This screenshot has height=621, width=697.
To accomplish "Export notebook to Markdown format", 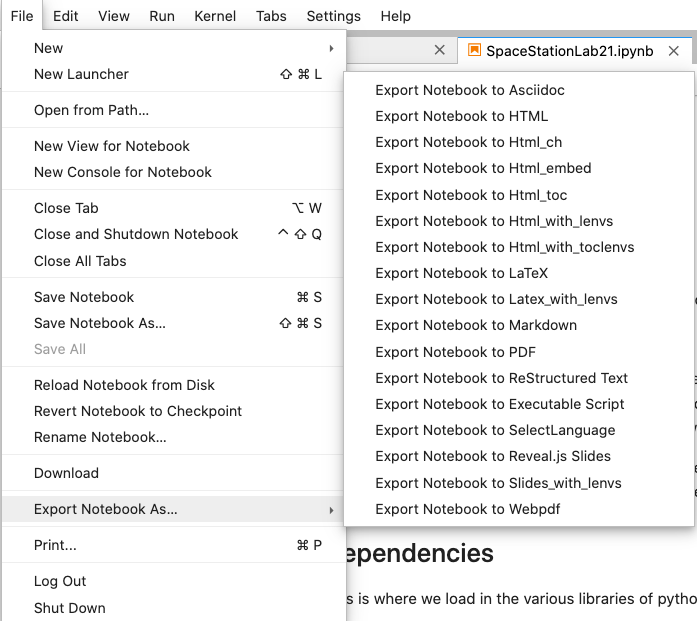I will point(475,325).
